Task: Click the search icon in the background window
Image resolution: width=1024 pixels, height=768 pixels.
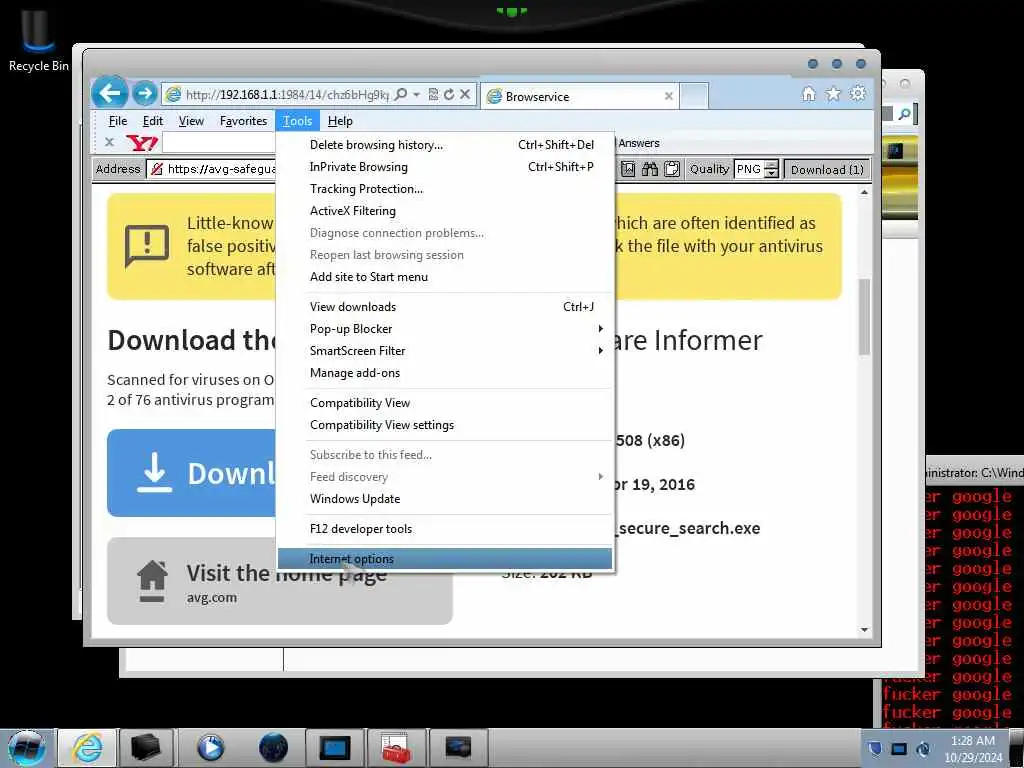Action: pyautogui.click(x=904, y=115)
